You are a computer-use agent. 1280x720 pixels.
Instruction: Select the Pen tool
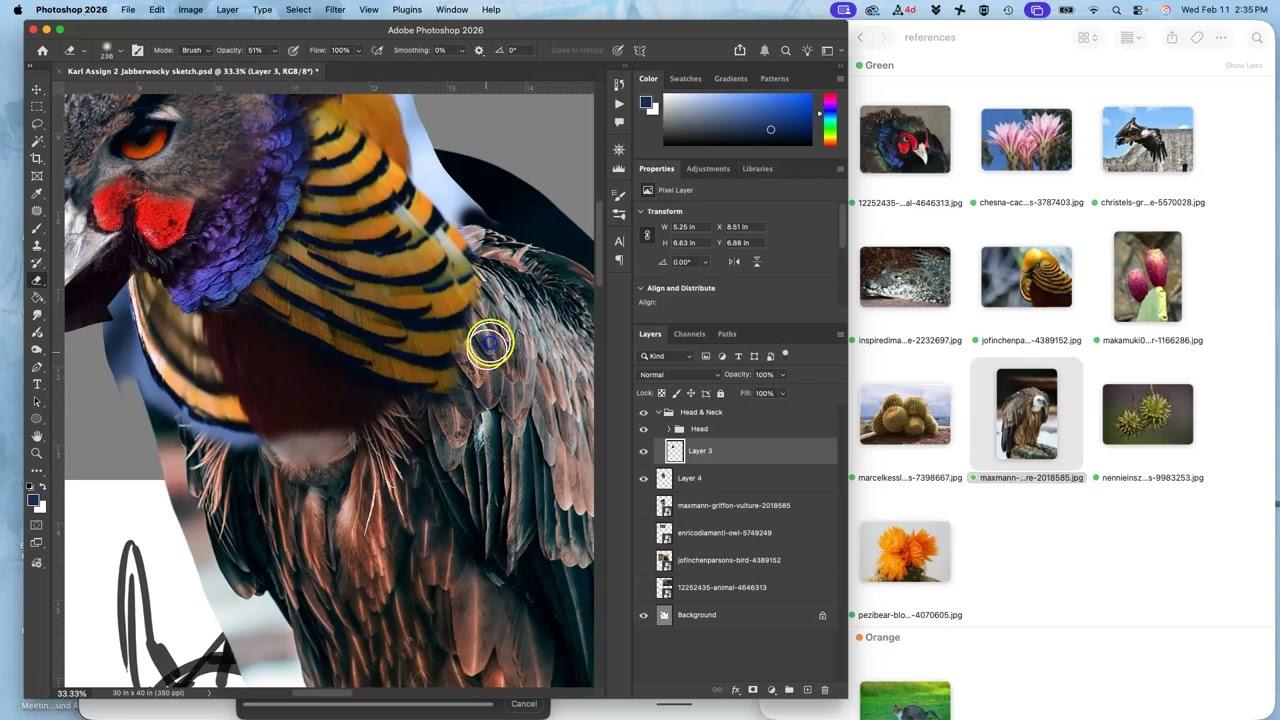coord(37,367)
